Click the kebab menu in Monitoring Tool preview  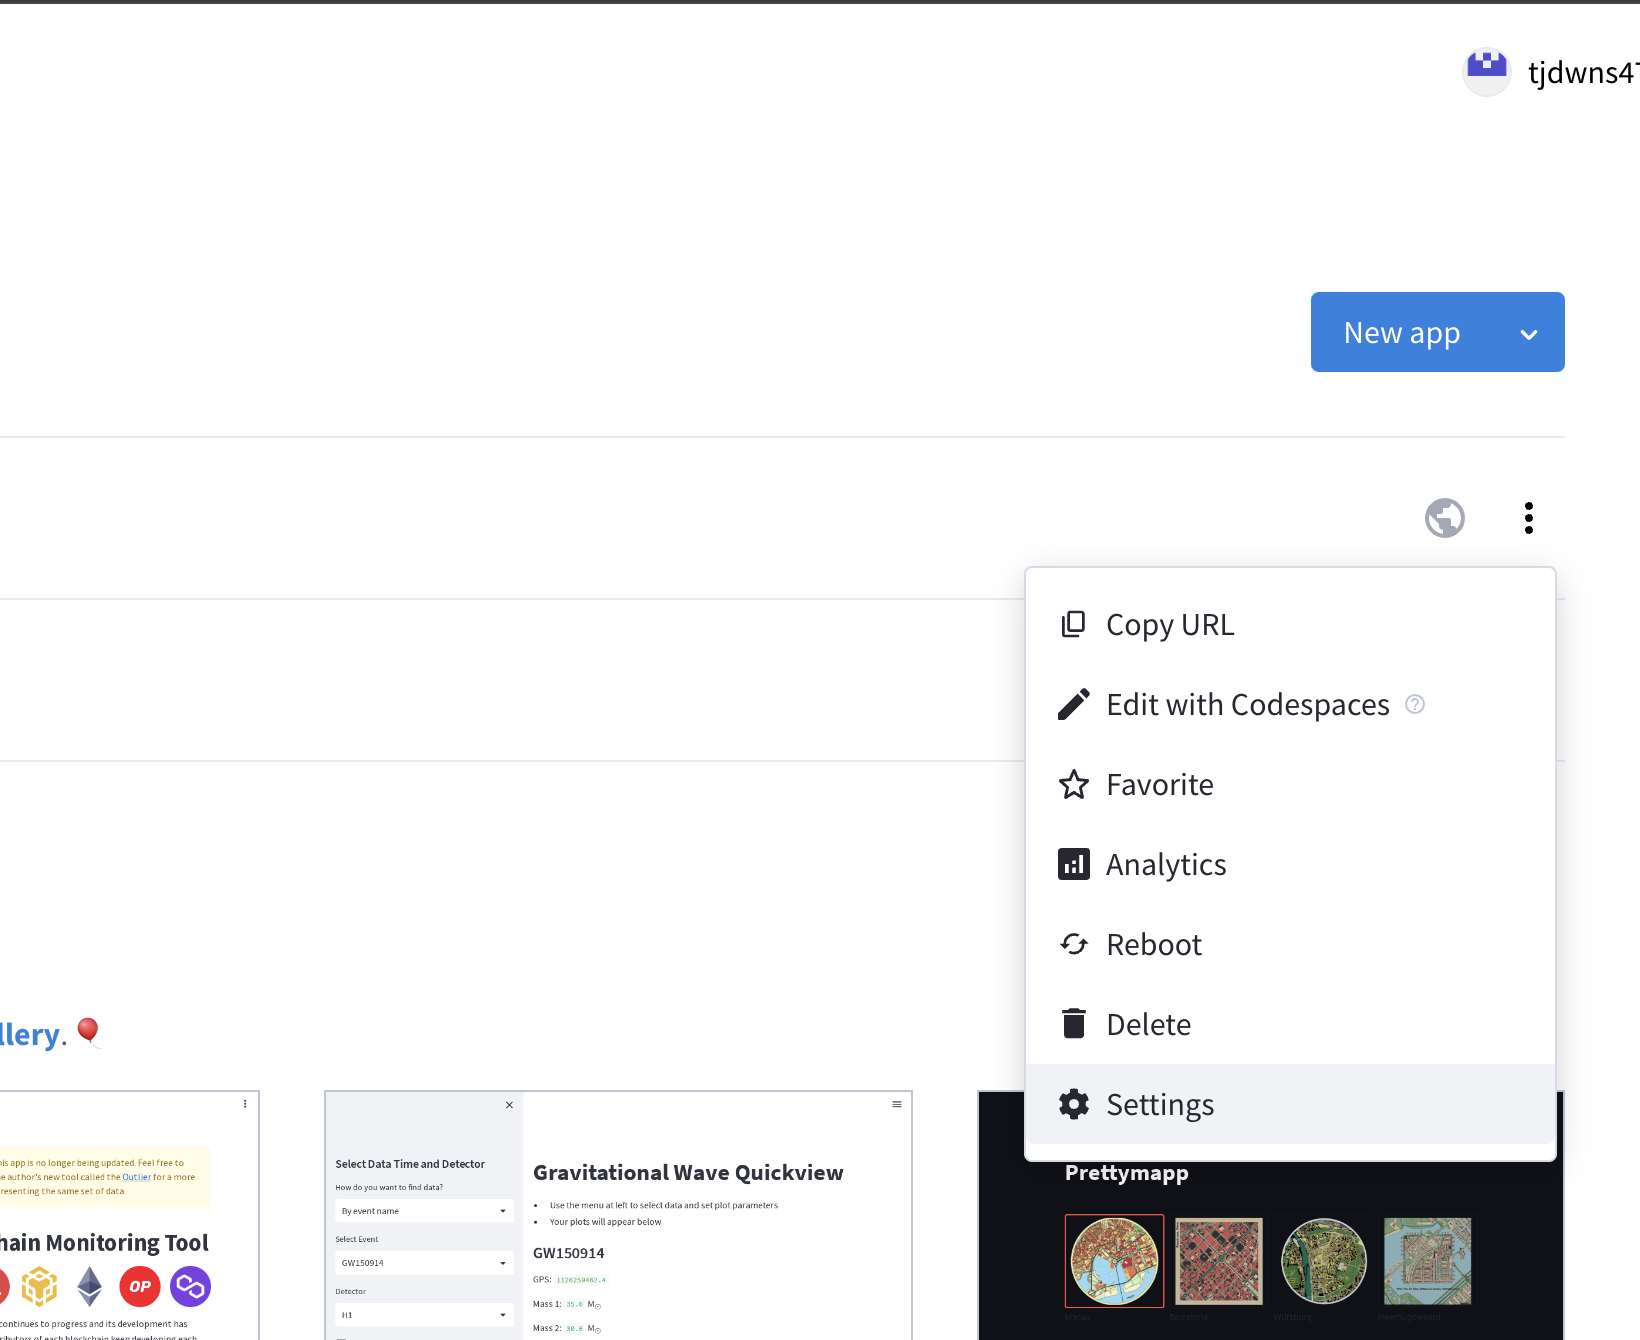point(245,1104)
